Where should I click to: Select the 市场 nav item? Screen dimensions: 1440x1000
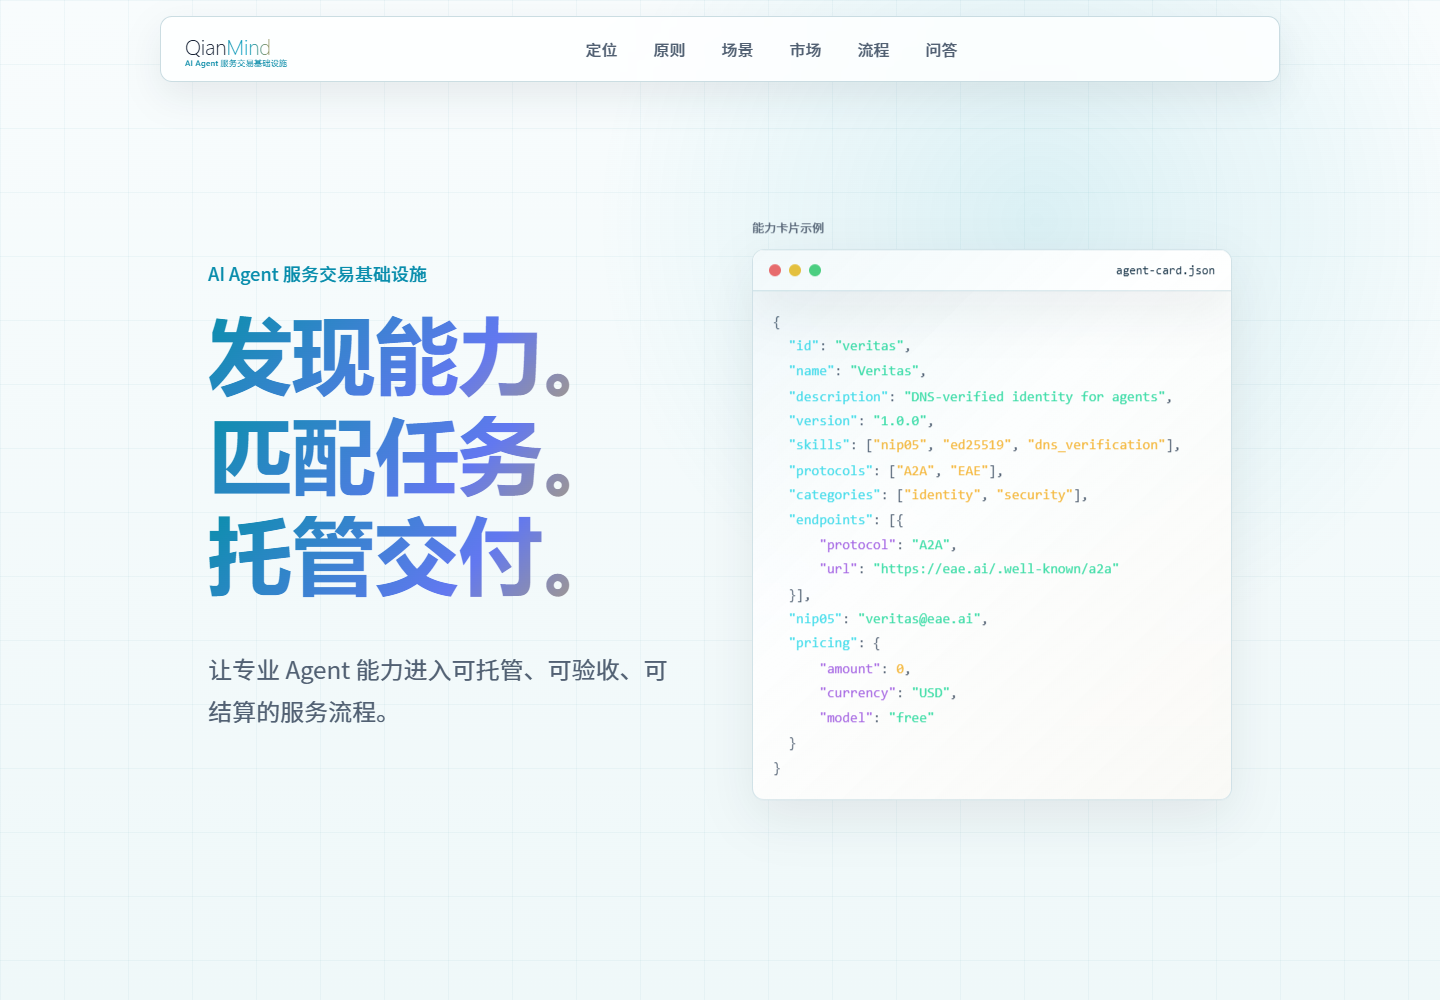pos(805,50)
